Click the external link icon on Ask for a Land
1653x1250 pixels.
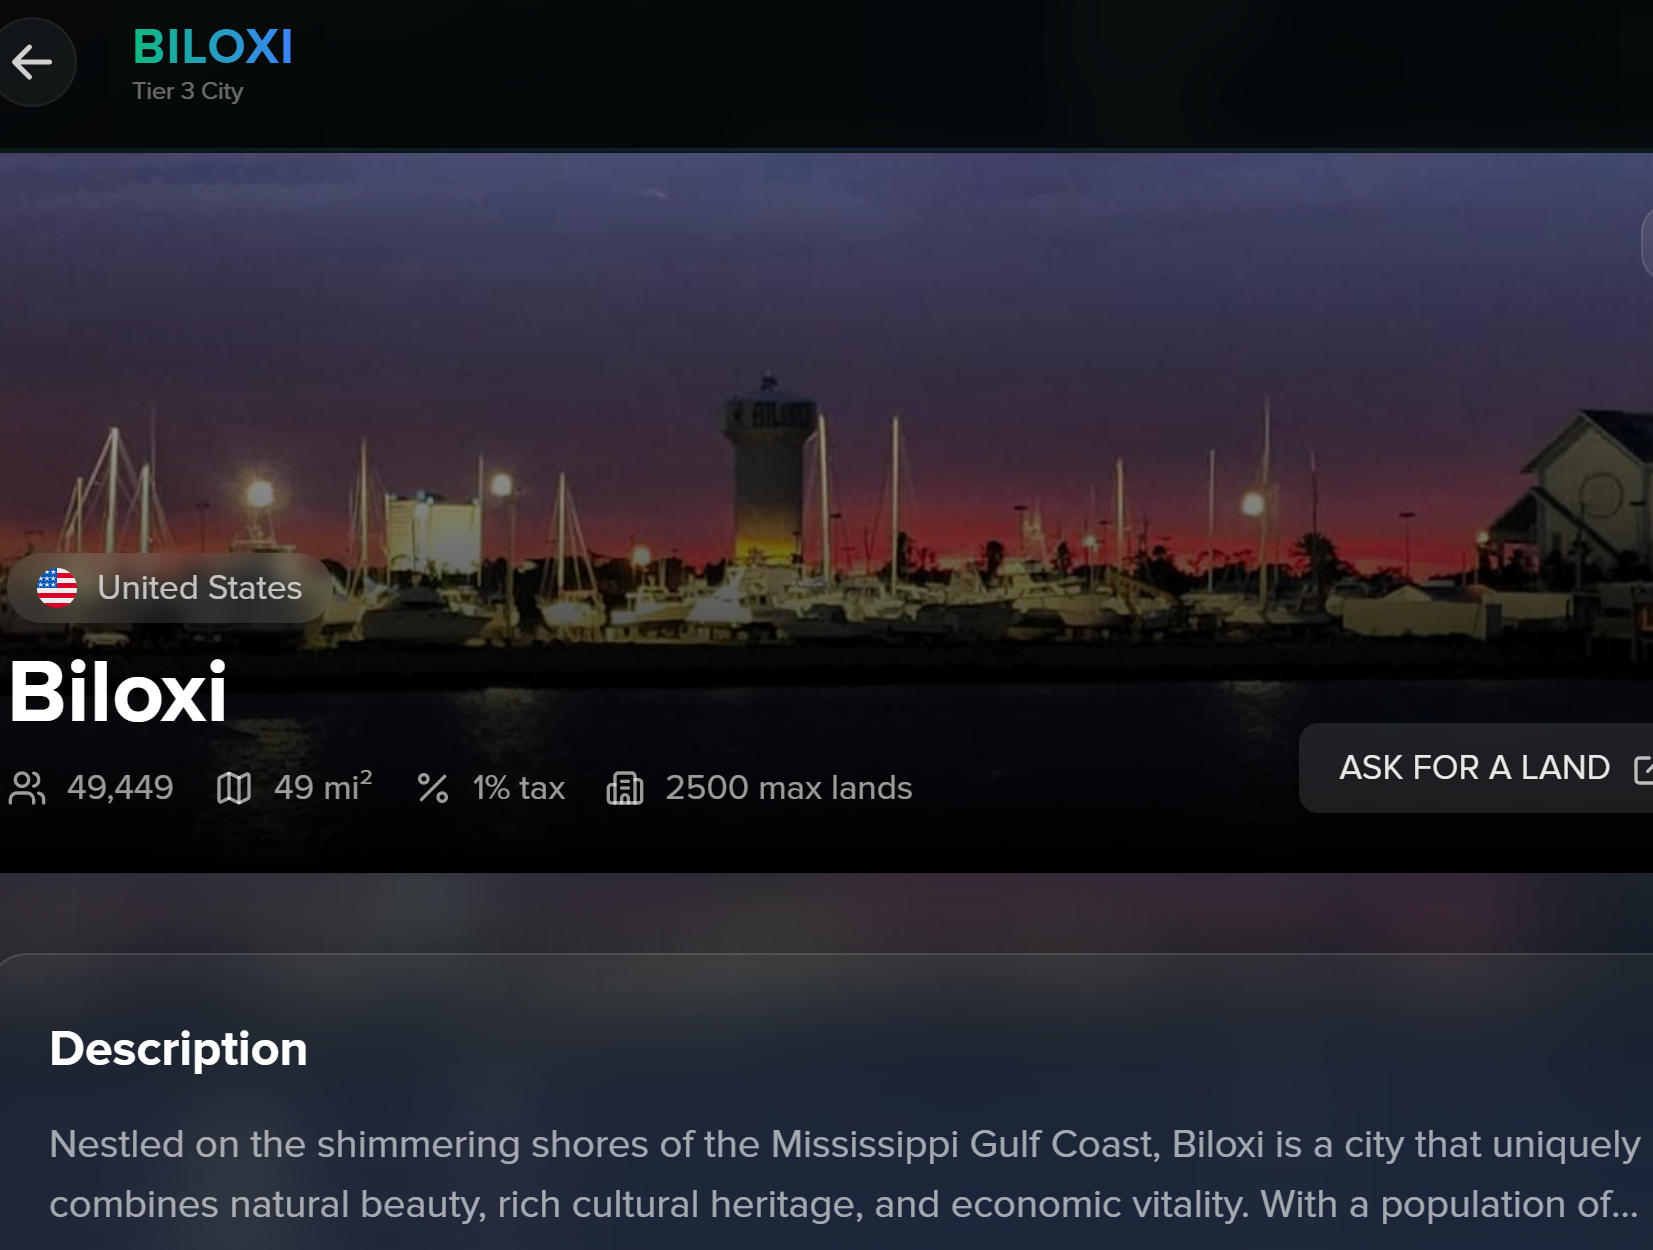(x=1643, y=769)
